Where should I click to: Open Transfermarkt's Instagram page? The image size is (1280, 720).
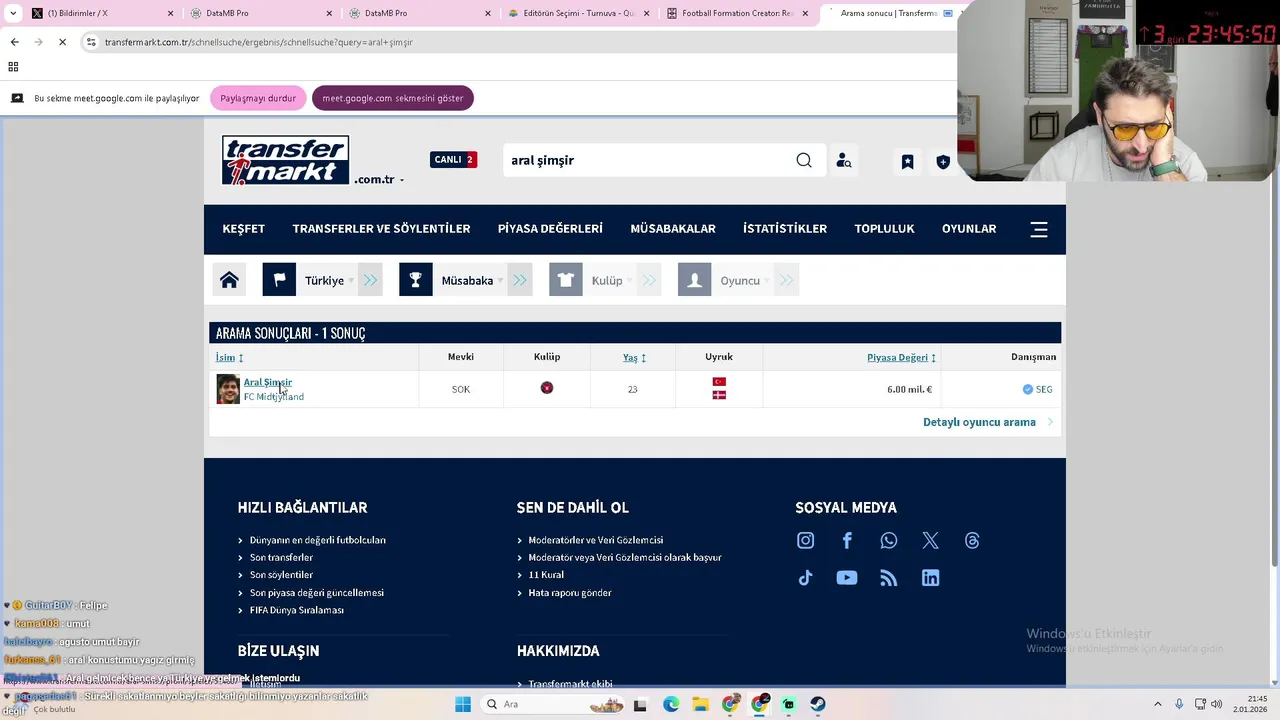coord(805,540)
